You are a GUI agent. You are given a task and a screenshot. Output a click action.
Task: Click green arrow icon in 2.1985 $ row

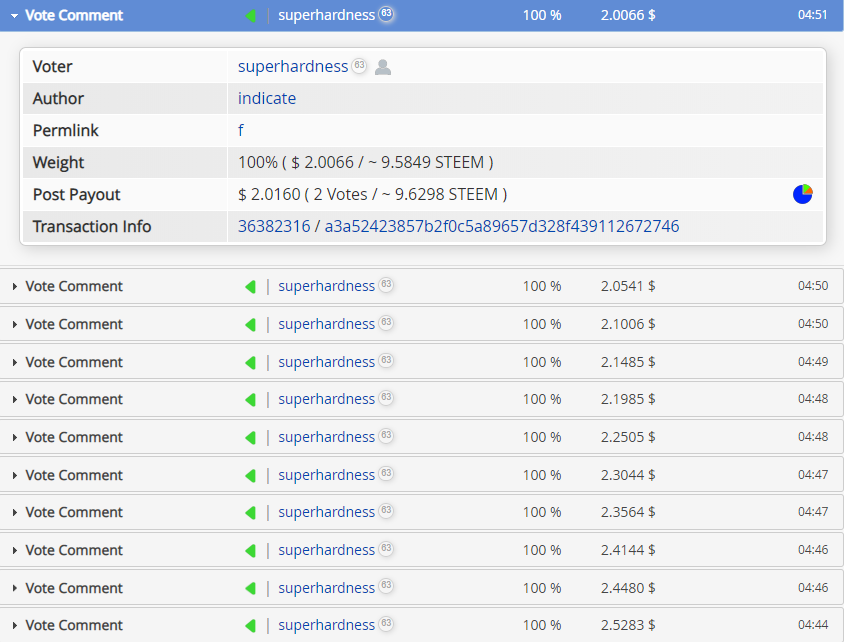(250, 400)
